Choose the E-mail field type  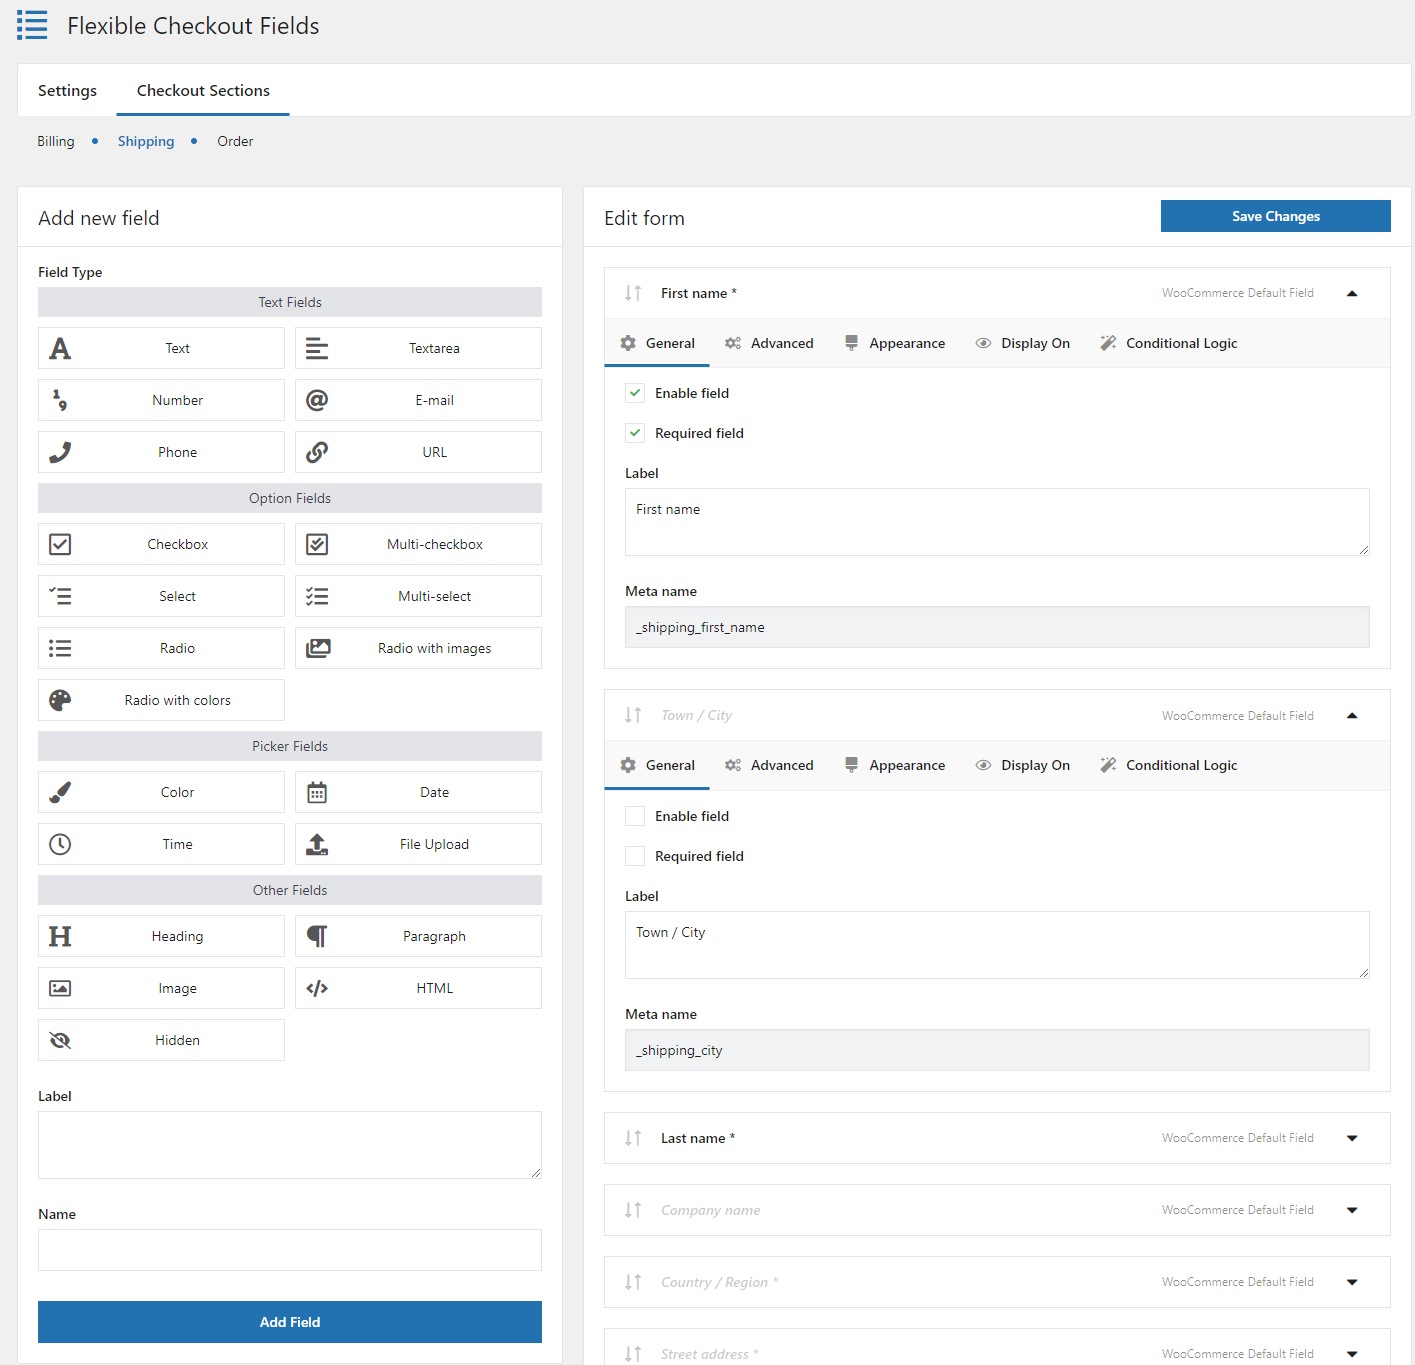coord(418,400)
